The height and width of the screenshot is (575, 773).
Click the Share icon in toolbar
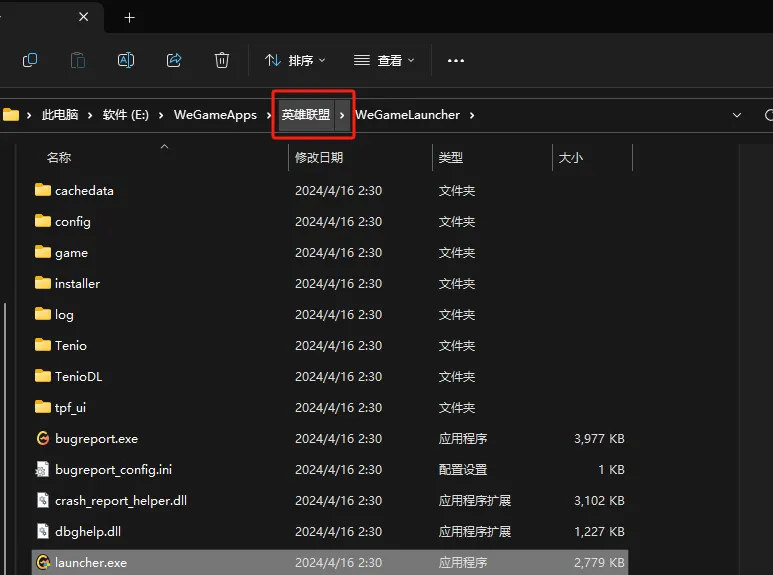[174, 60]
